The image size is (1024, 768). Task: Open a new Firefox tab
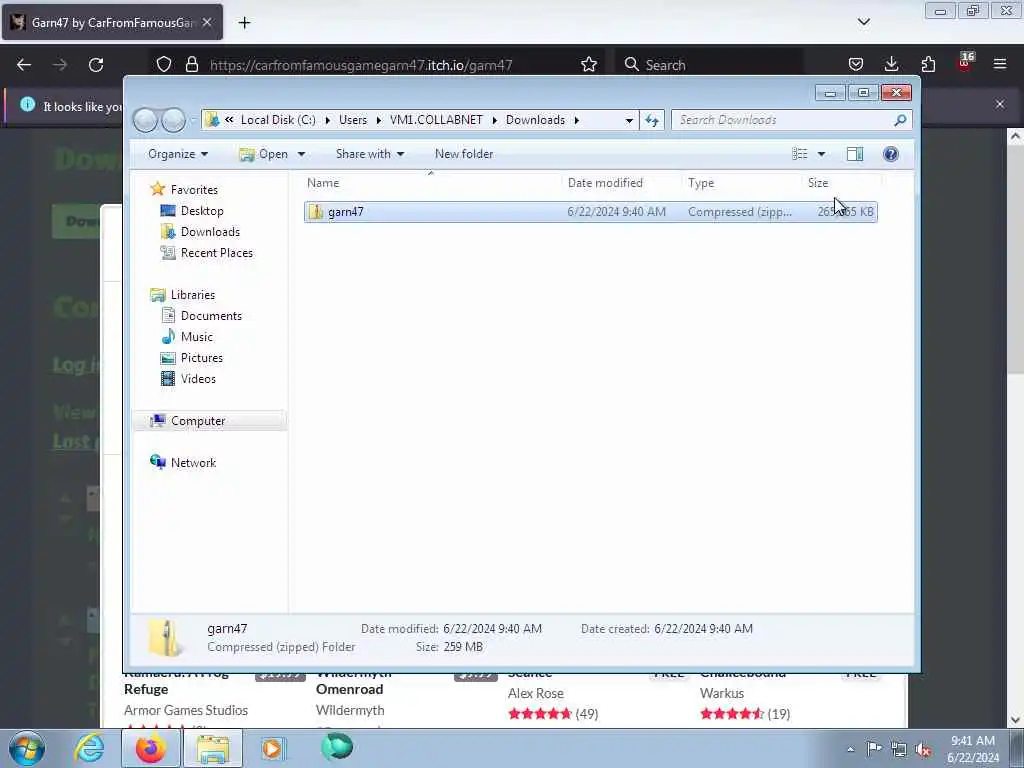244,23
